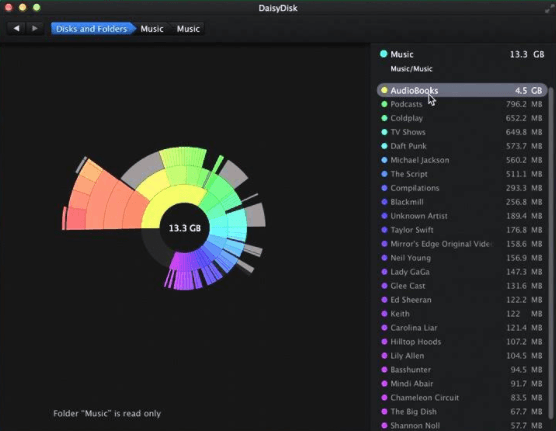Click the Folder "Music" is read only message
Screen dimensions: 556x431
107,413
